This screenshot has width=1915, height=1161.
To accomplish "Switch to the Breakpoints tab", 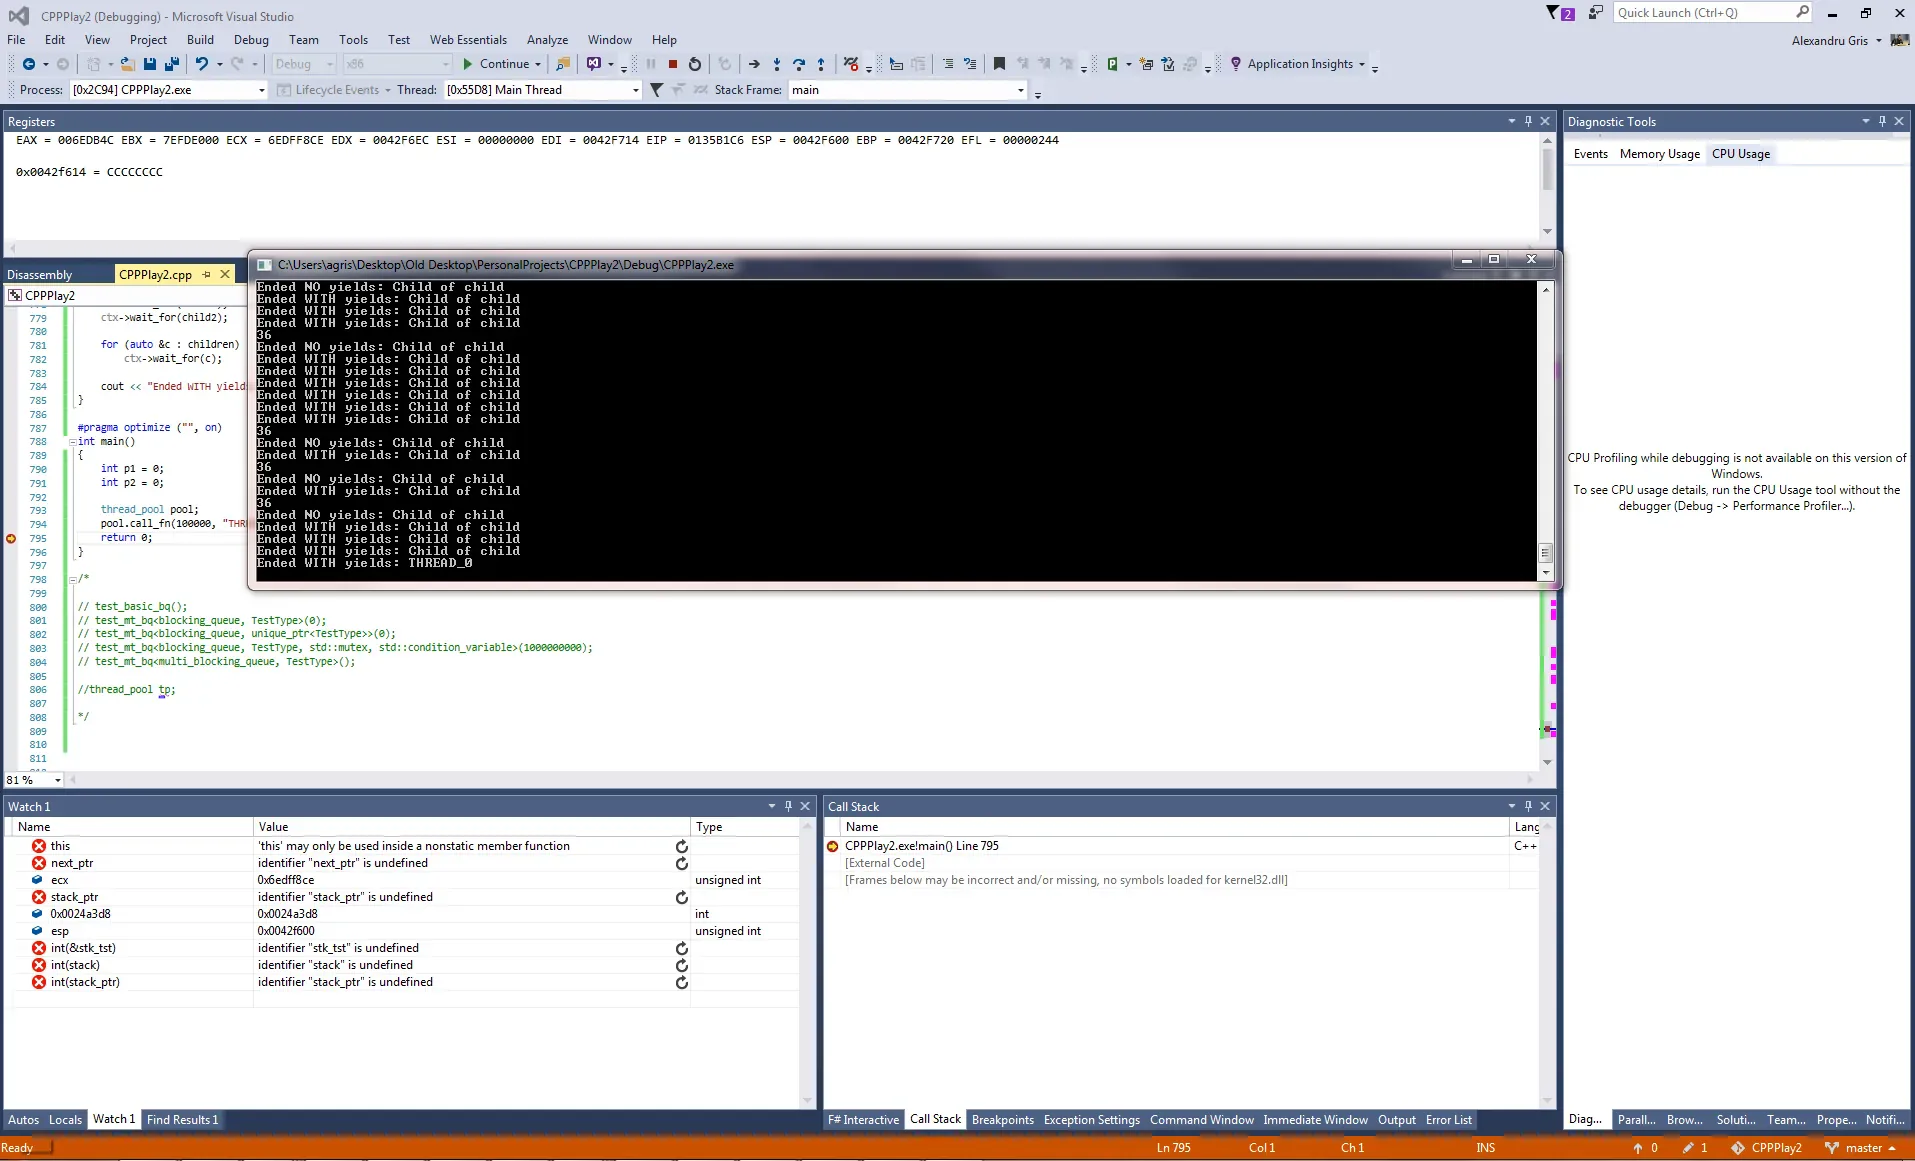I will point(1002,1120).
